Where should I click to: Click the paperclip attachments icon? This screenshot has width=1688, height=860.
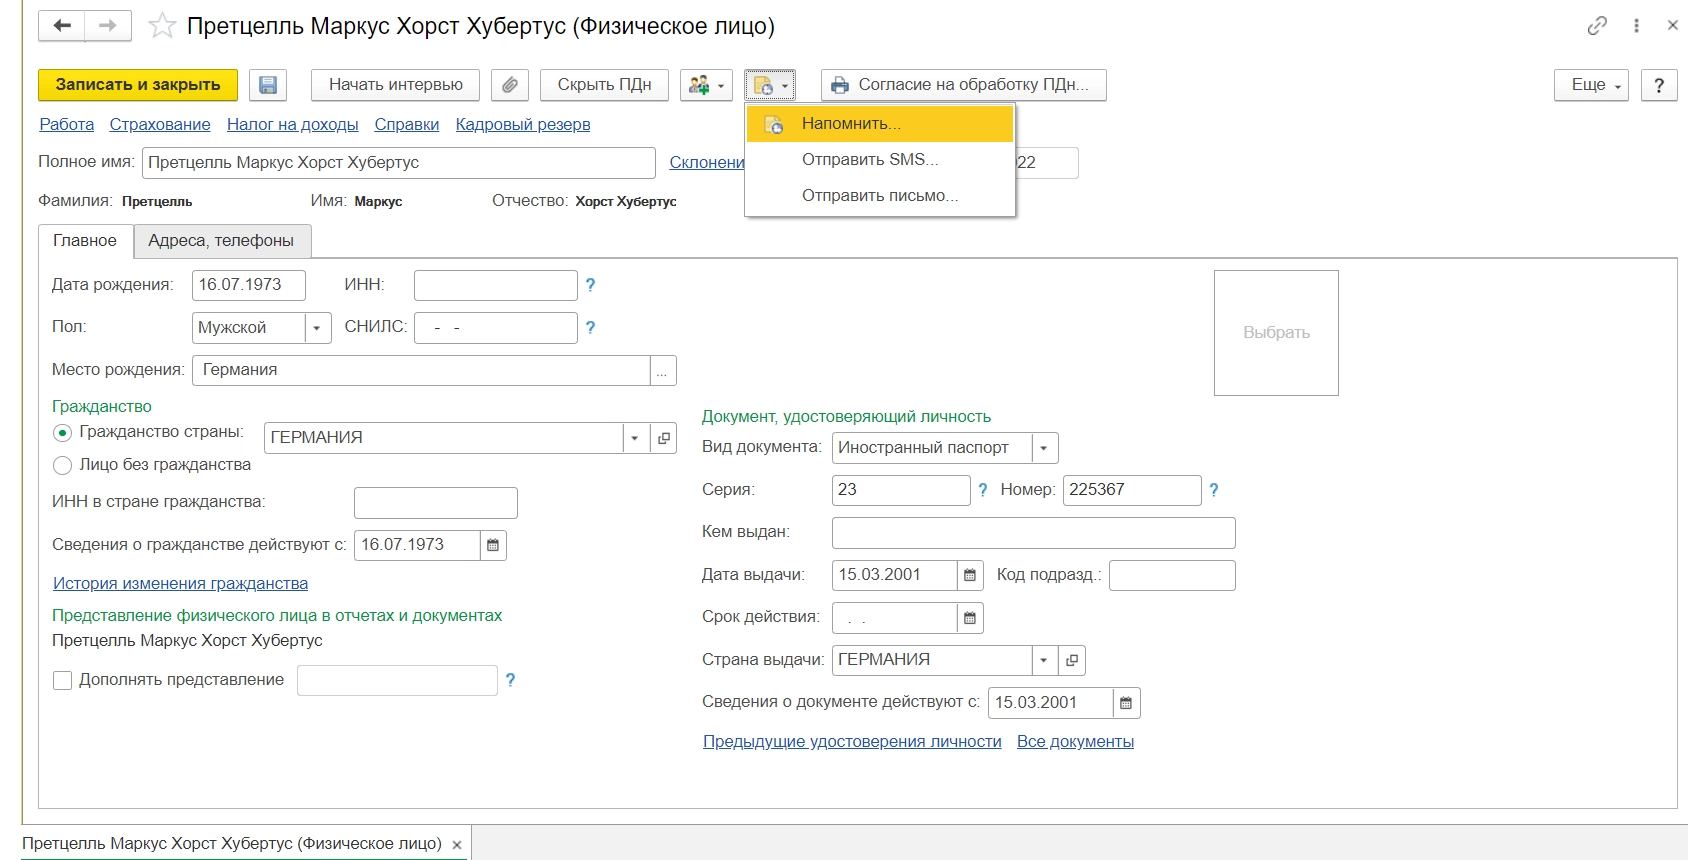pyautogui.click(x=510, y=85)
